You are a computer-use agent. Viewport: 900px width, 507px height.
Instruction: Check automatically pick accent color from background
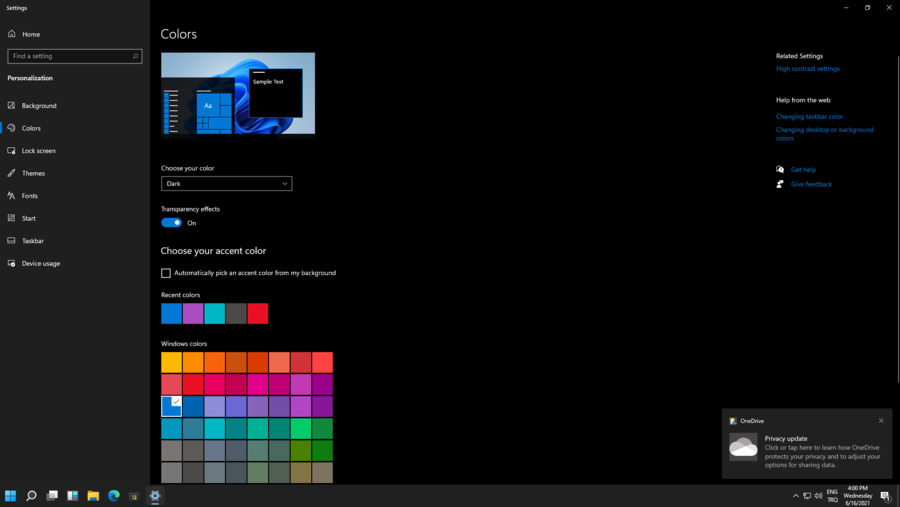[x=166, y=273]
